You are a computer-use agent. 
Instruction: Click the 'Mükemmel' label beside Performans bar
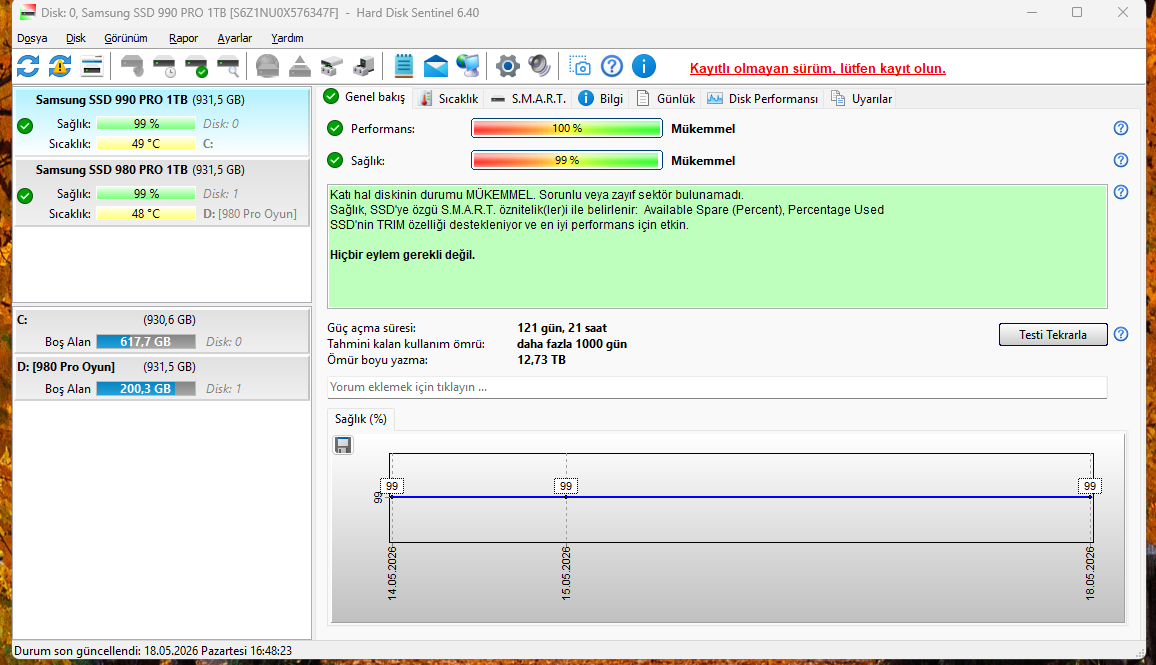click(x=703, y=129)
